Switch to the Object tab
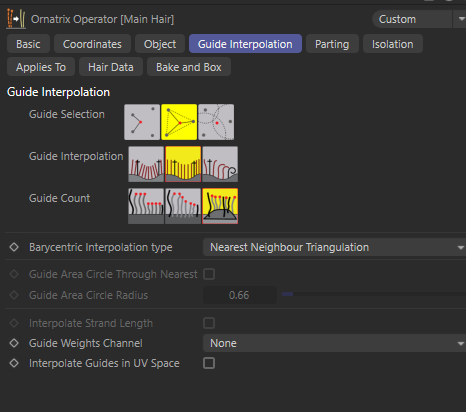This screenshot has width=466, height=412. tap(160, 44)
